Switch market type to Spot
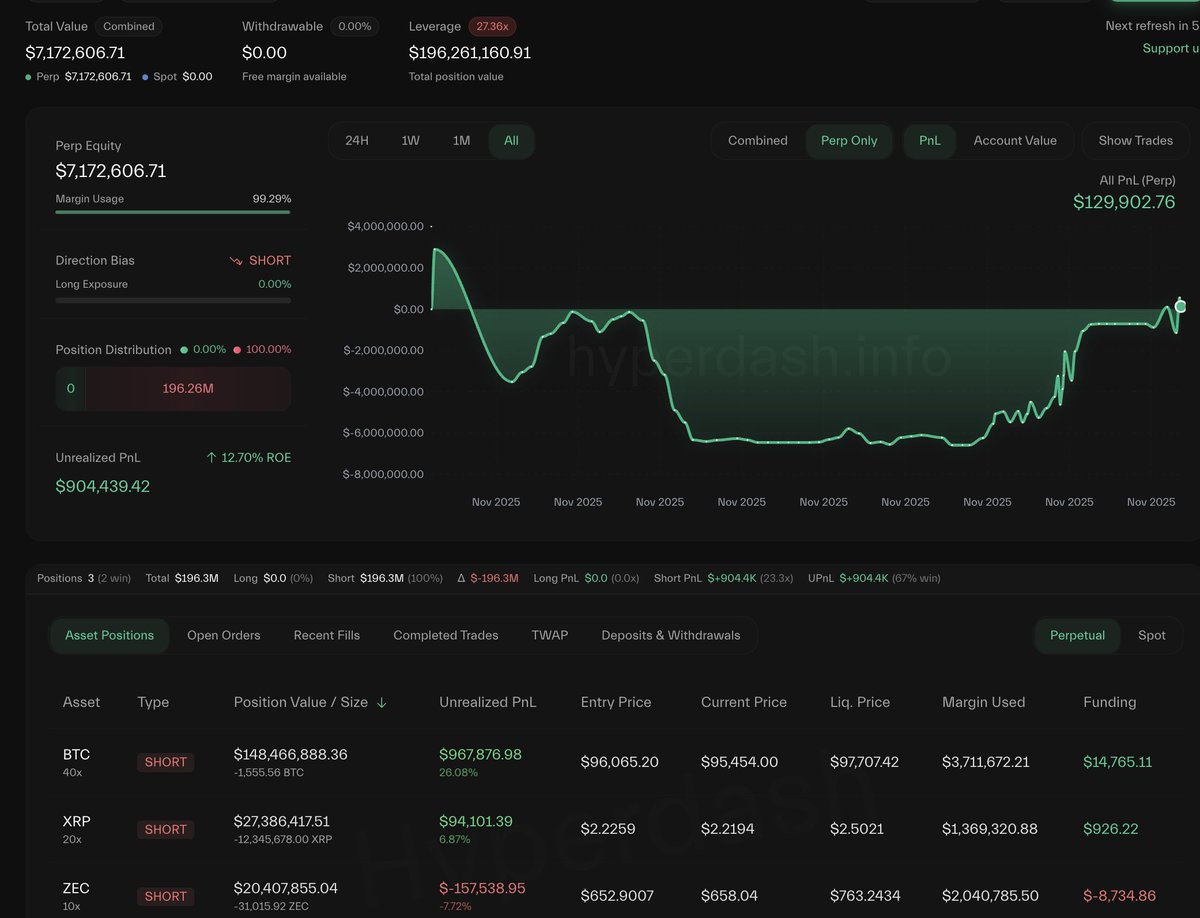Image resolution: width=1200 pixels, height=918 pixels. click(1151, 635)
